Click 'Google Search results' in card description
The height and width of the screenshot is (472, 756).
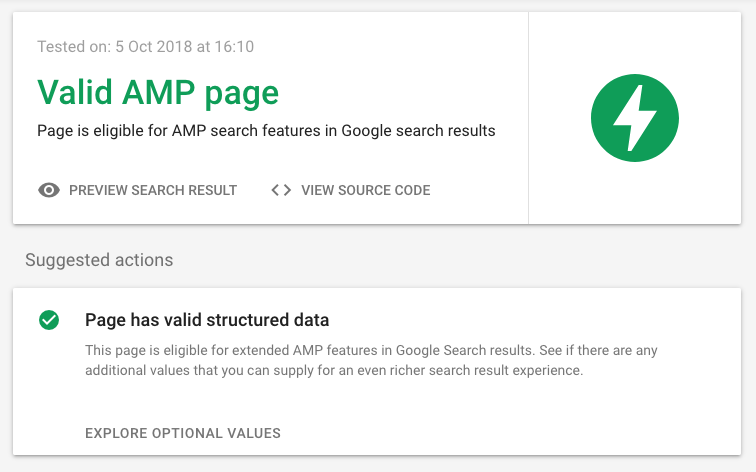click(x=464, y=350)
